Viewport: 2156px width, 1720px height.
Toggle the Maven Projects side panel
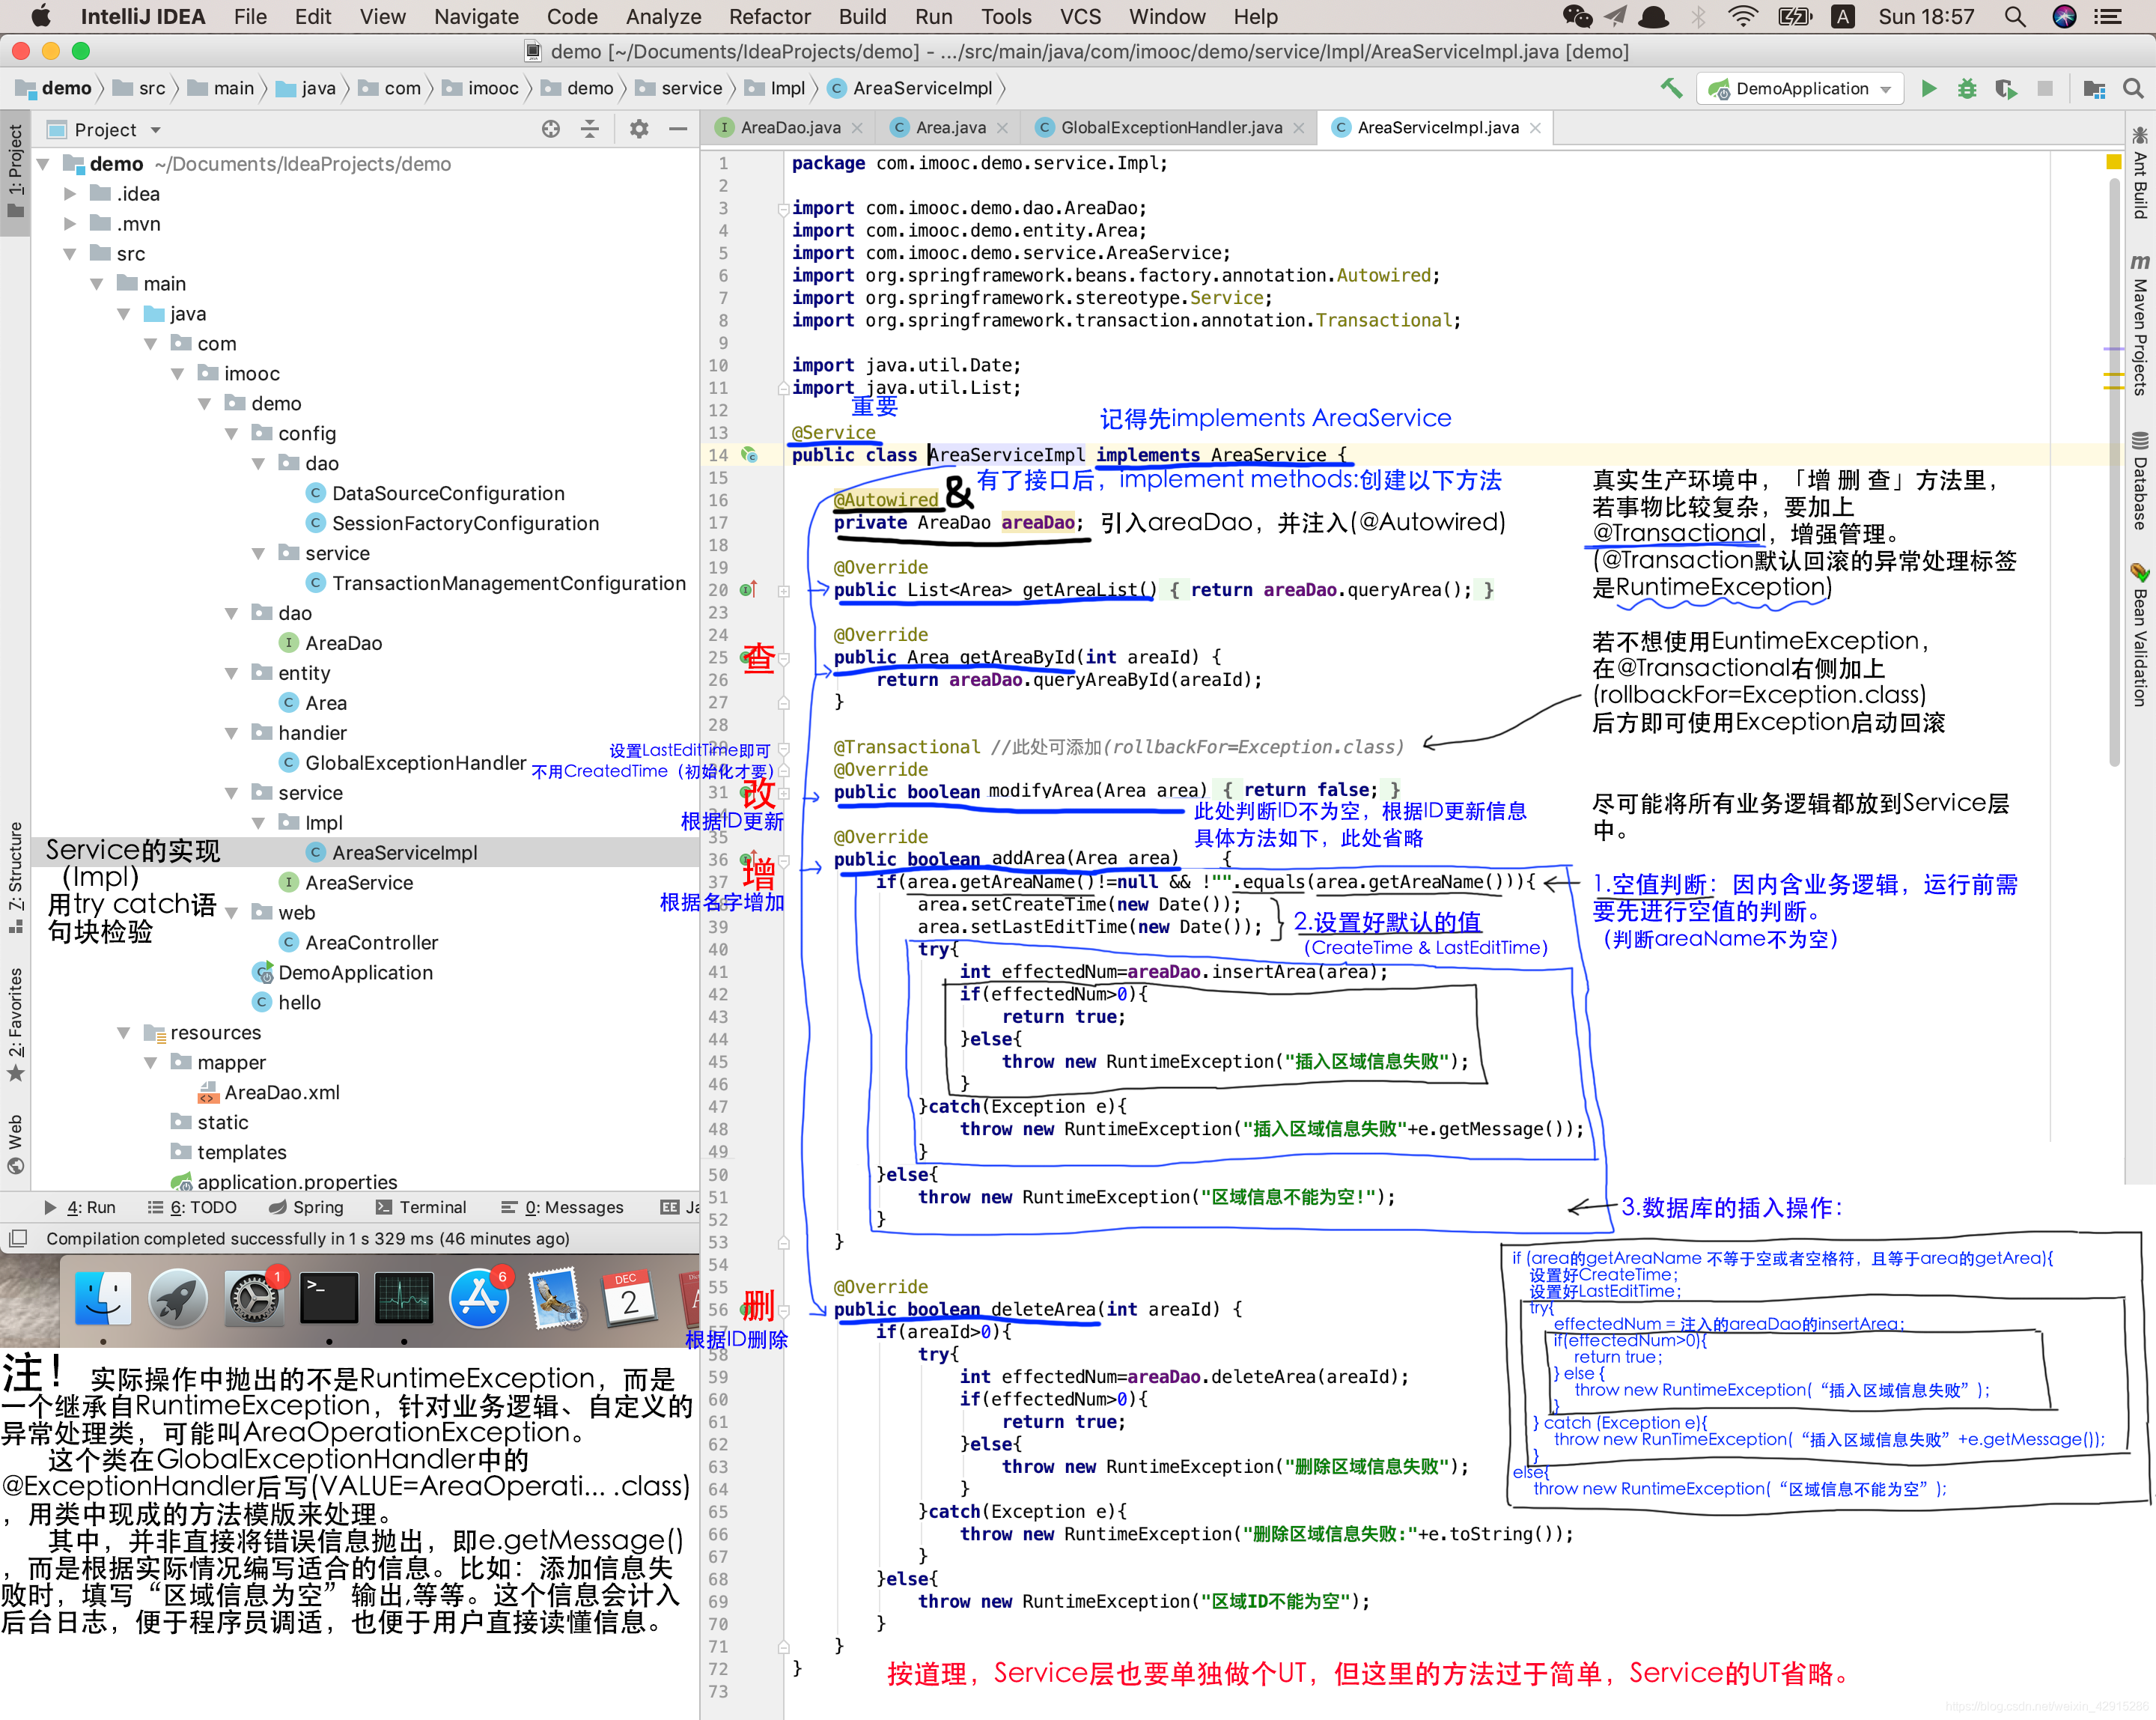click(2140, 325)
